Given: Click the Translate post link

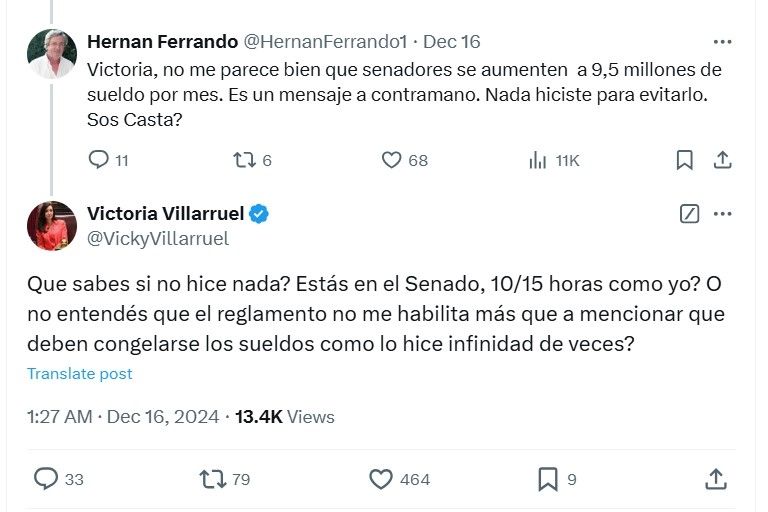Looking at the screenshot, I should (x=80, y=373).
